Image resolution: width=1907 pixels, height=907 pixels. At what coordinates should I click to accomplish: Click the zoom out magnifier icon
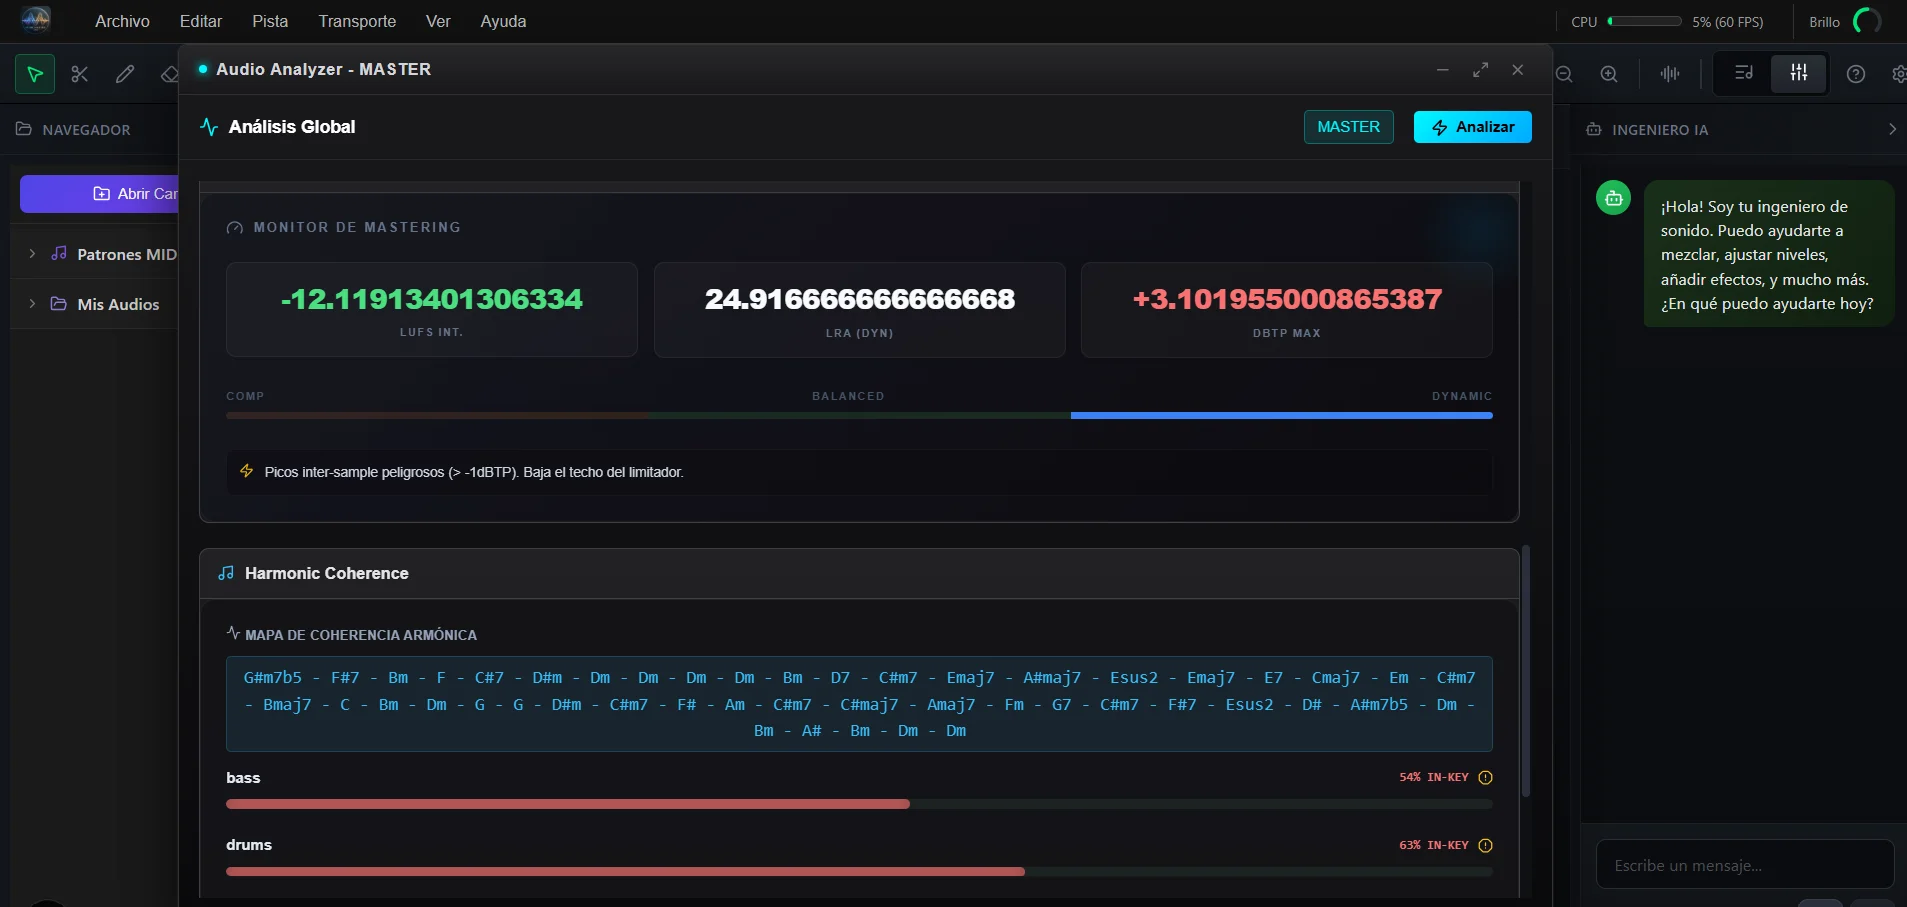(1565, 74)
